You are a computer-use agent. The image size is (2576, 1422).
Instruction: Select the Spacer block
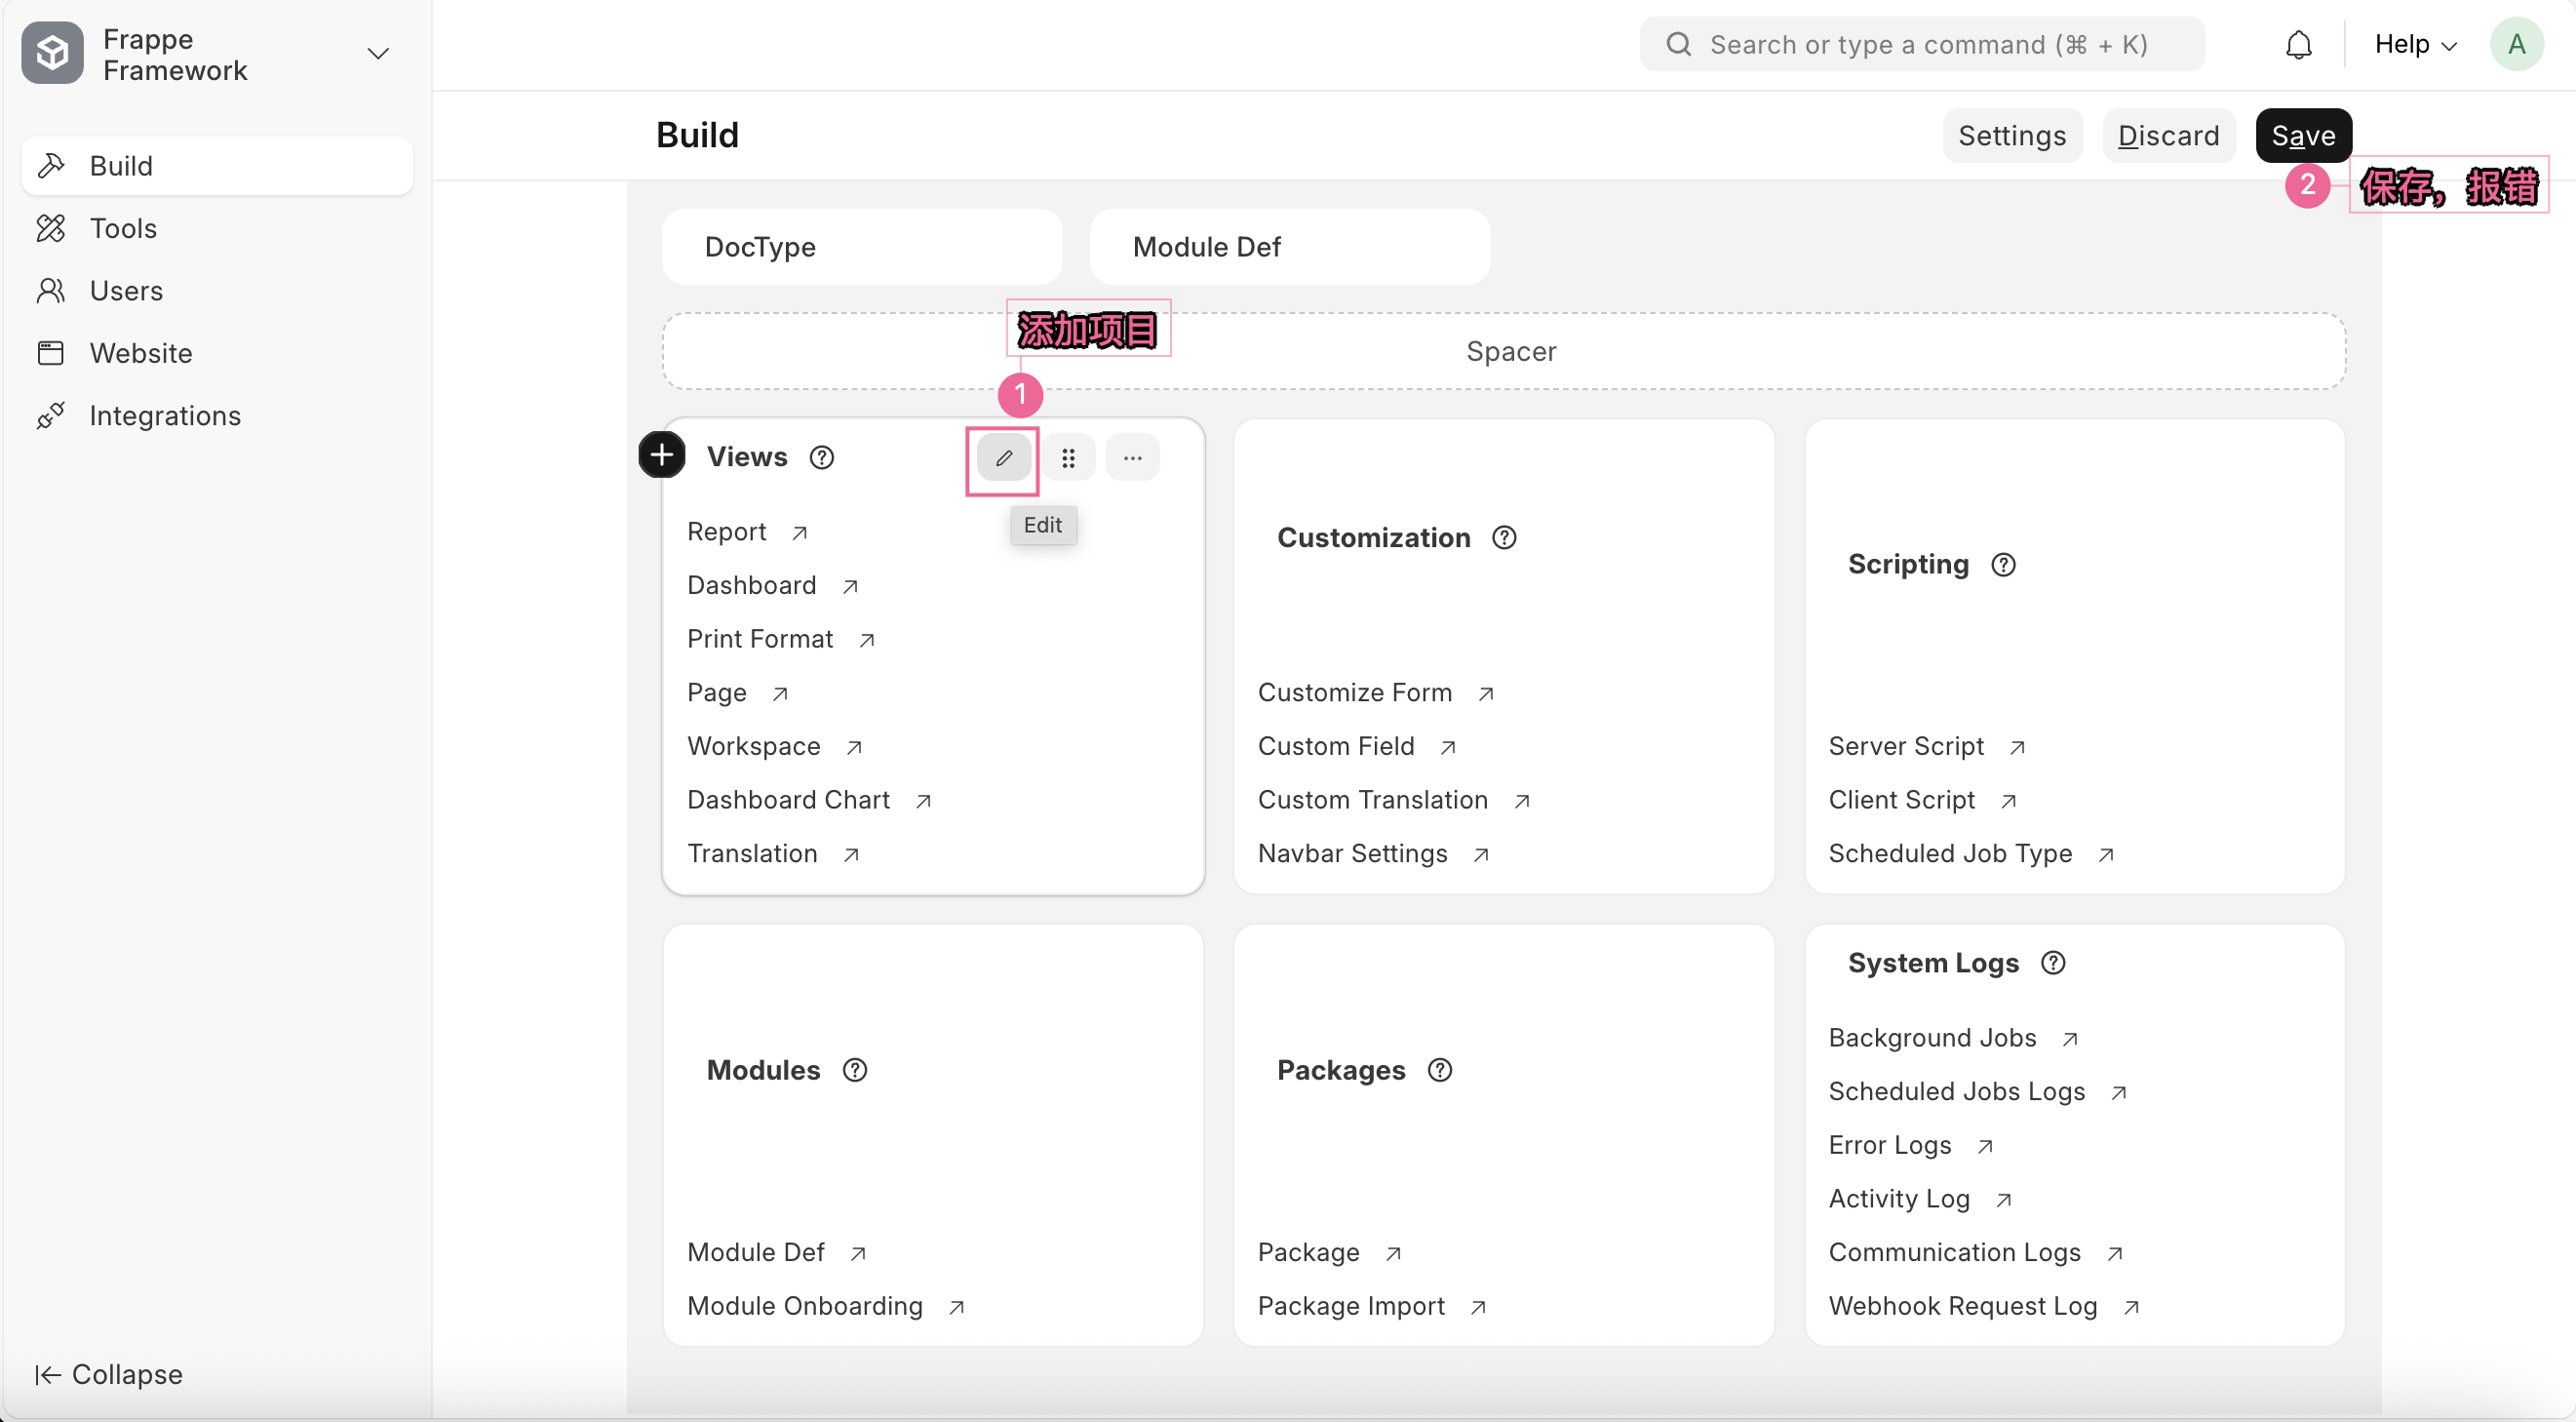(x=1503, y=351)
